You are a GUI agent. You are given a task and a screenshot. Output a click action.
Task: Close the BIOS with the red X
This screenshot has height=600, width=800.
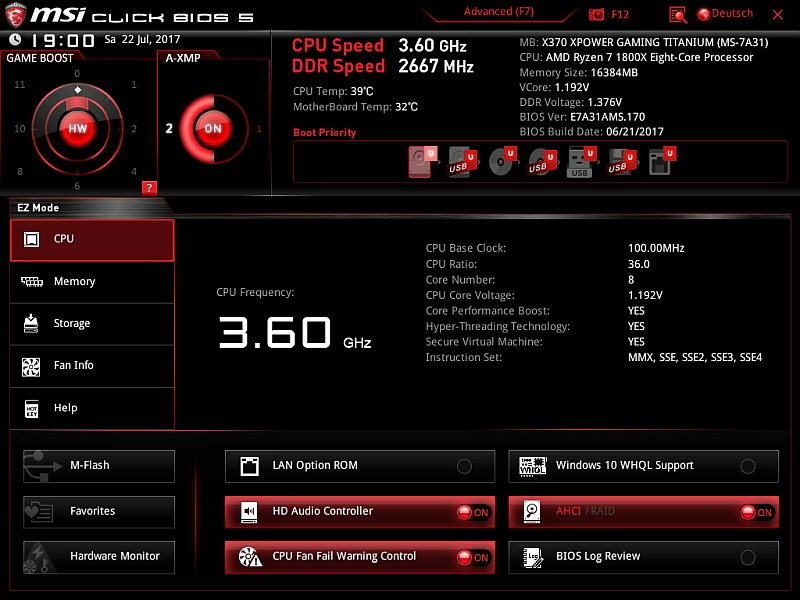coord(778,14)
